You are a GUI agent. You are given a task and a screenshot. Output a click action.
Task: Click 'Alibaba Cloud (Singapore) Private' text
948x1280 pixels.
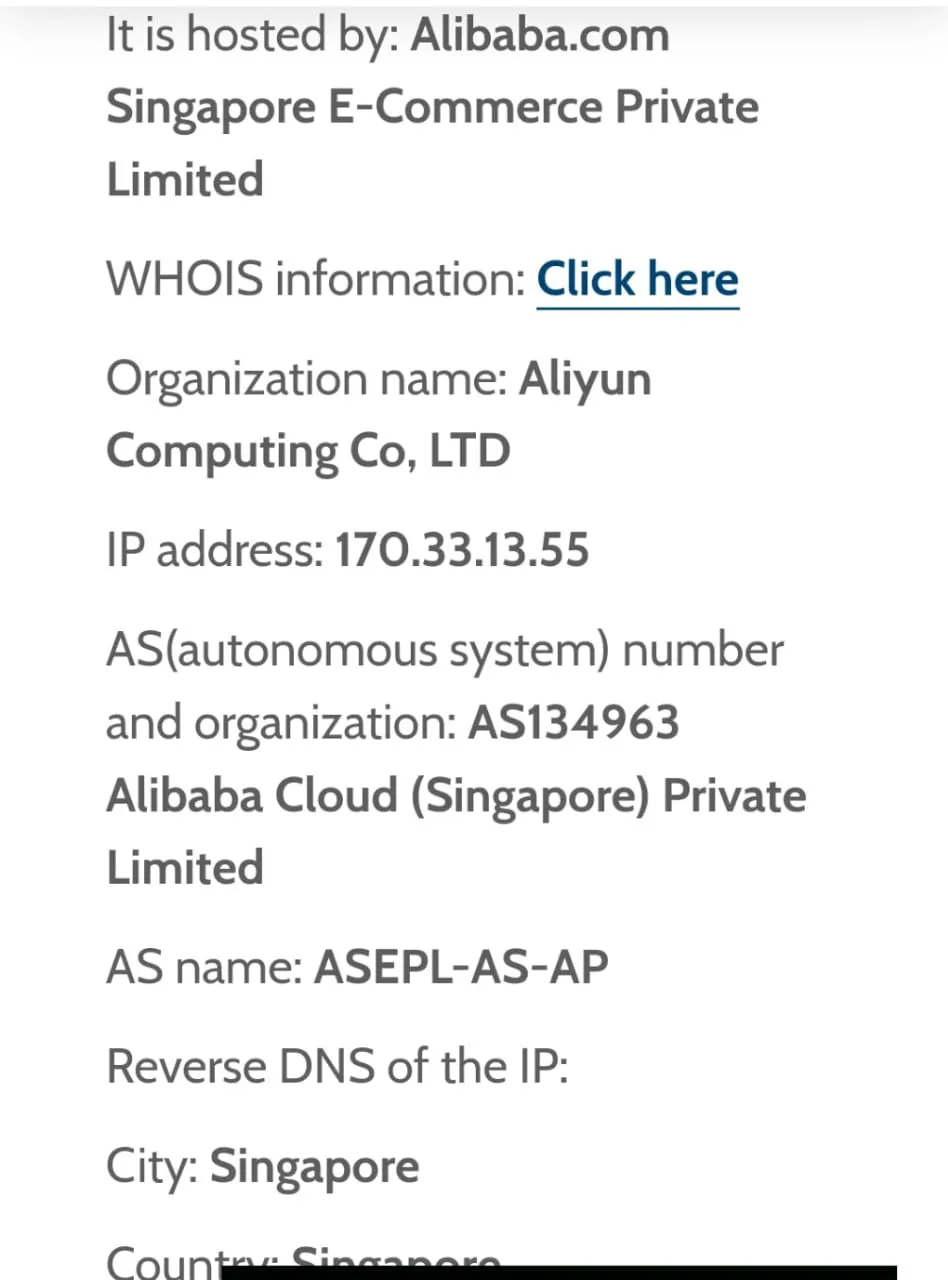tap(456, 795)
